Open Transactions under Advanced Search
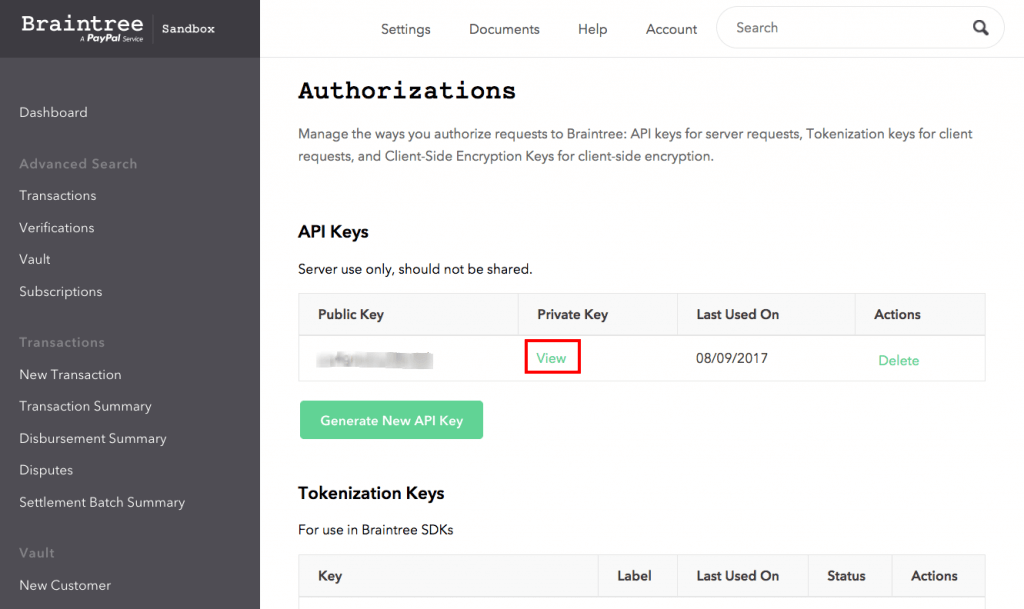Image resolution: width=1024 pixels, height=609 pixels. click(x=57, y=195)
